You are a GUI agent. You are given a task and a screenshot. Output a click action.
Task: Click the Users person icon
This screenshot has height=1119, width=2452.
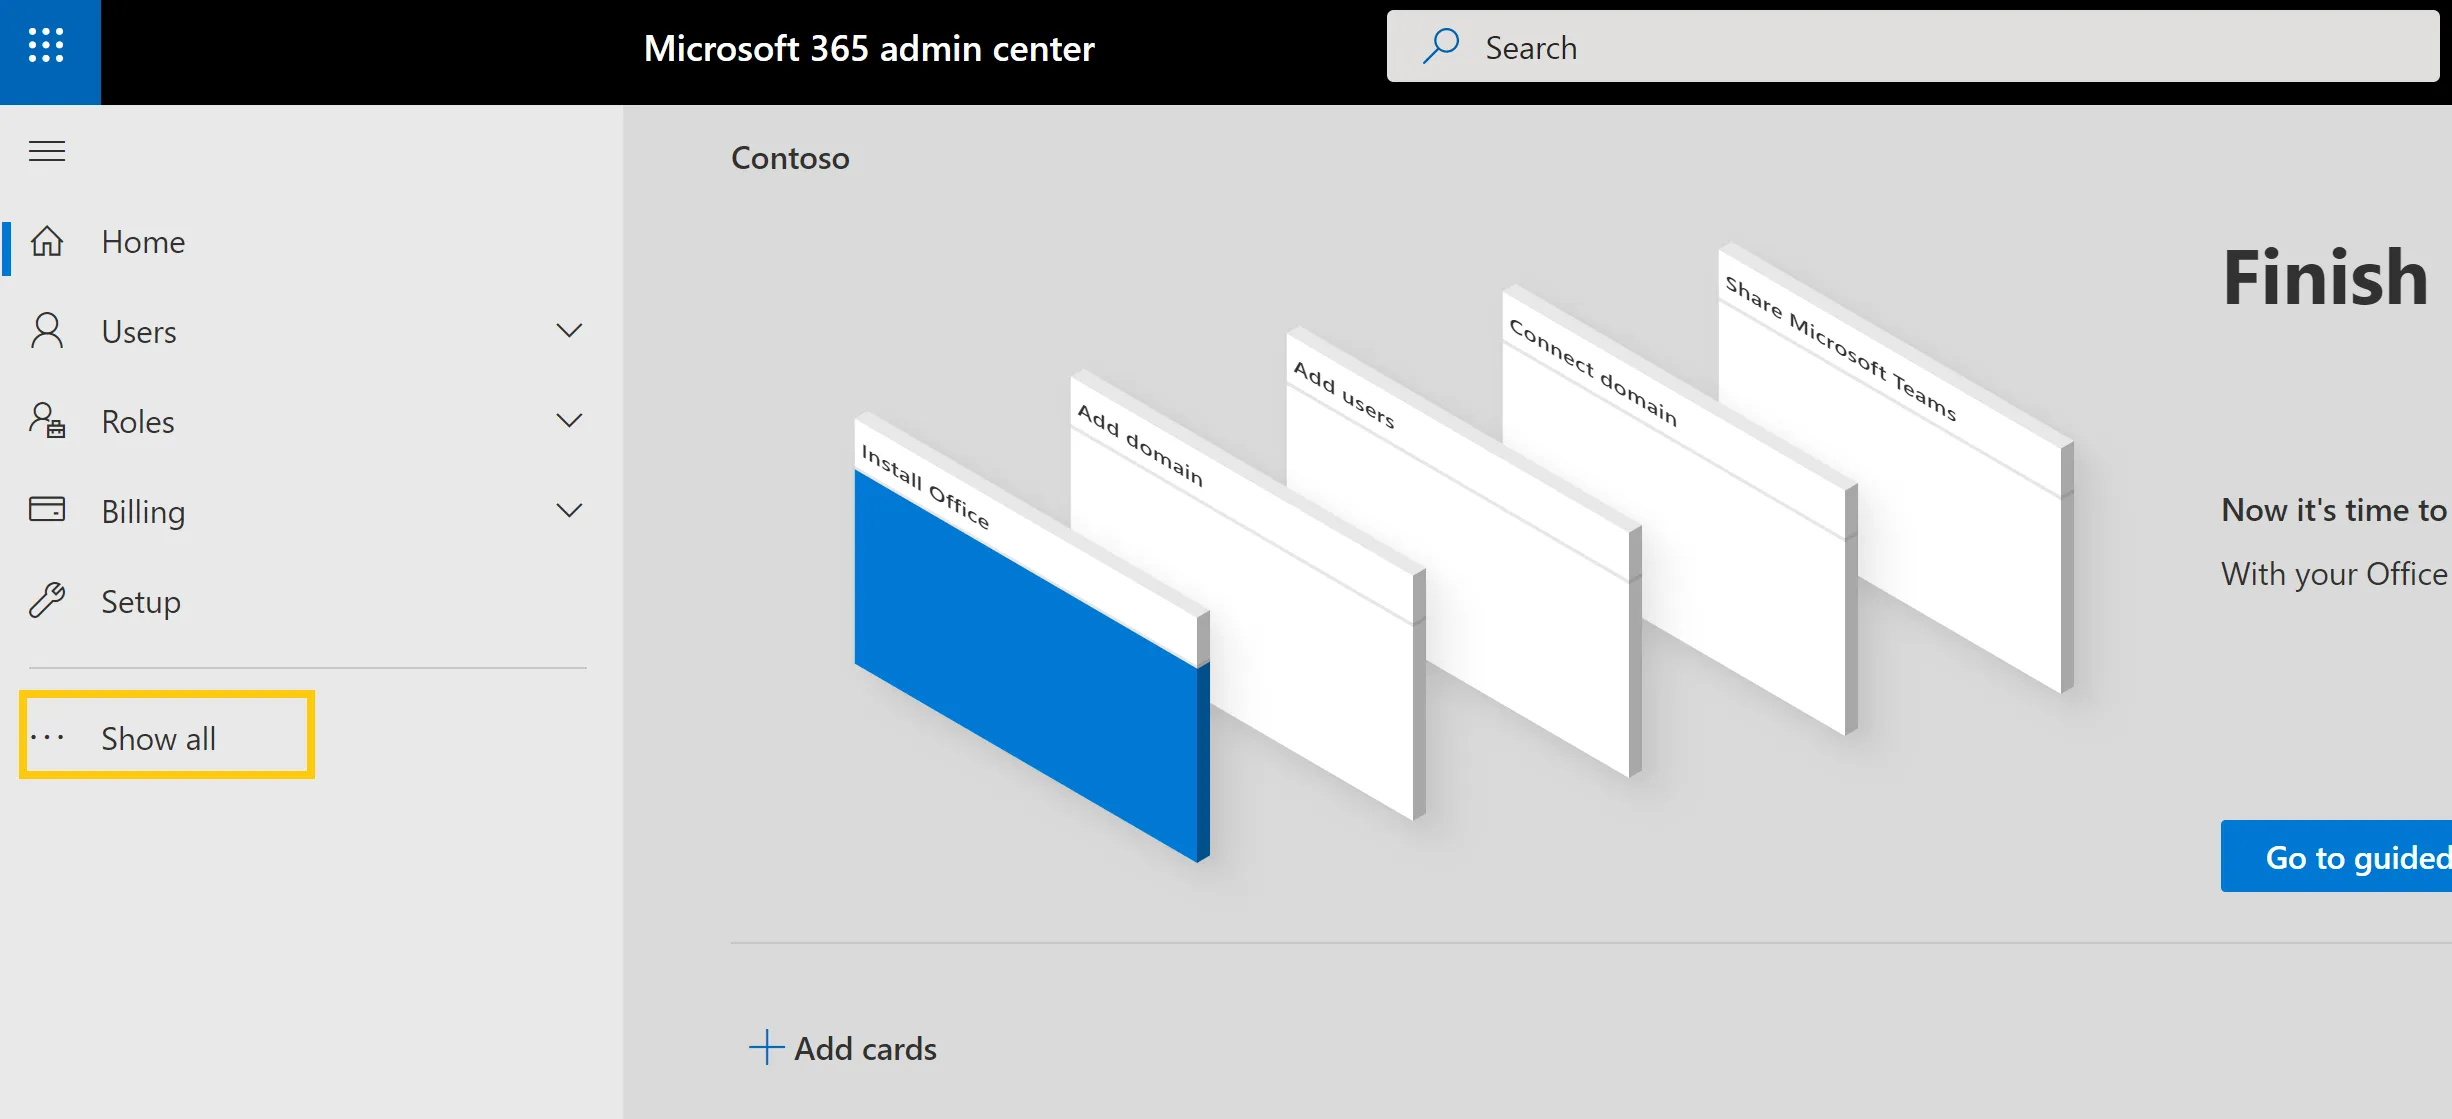[47, 330]
